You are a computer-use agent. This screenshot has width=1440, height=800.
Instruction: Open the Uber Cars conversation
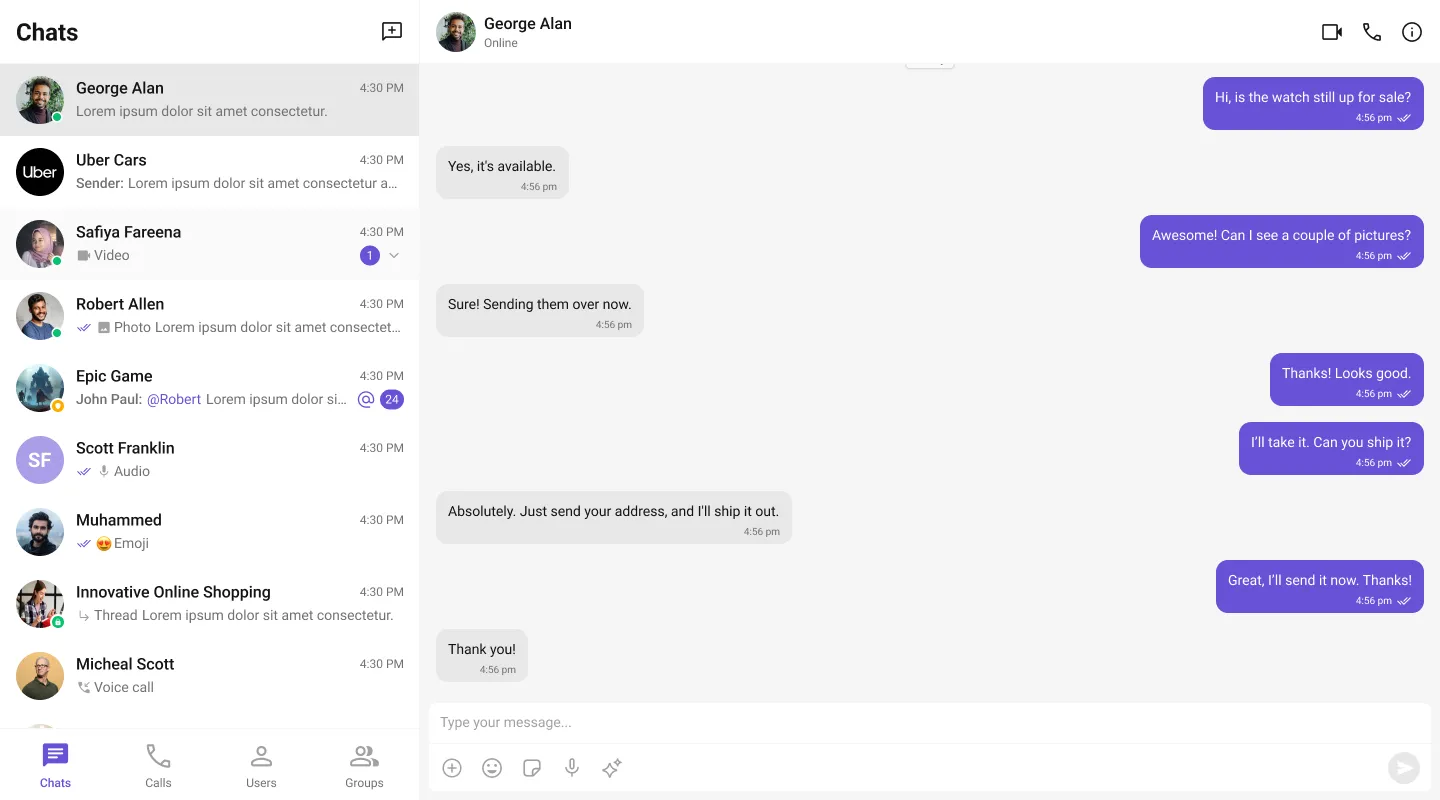point(210,171)
